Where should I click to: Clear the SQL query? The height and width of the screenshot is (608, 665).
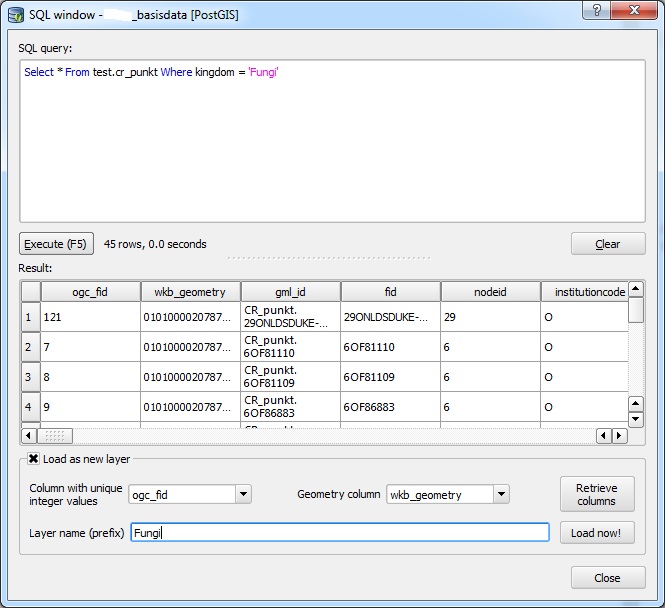click(608, 244)
